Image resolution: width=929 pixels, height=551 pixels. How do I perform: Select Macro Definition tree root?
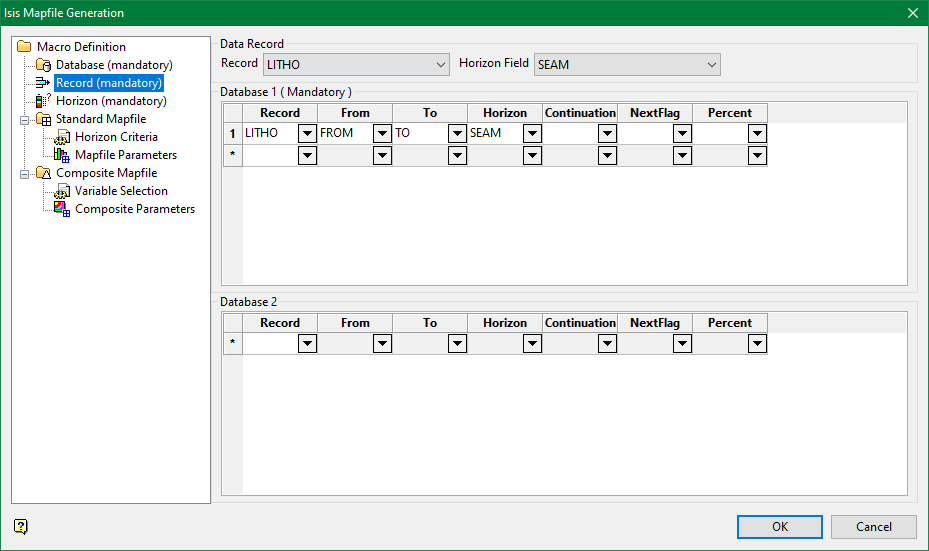pyautogui.click(x=81, y=47)
